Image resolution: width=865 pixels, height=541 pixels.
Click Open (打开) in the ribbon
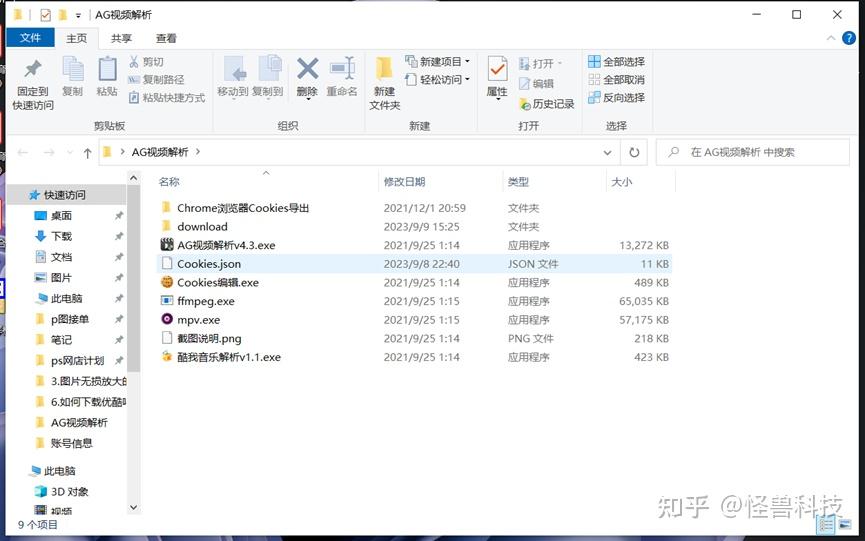[x=541, y=64]
